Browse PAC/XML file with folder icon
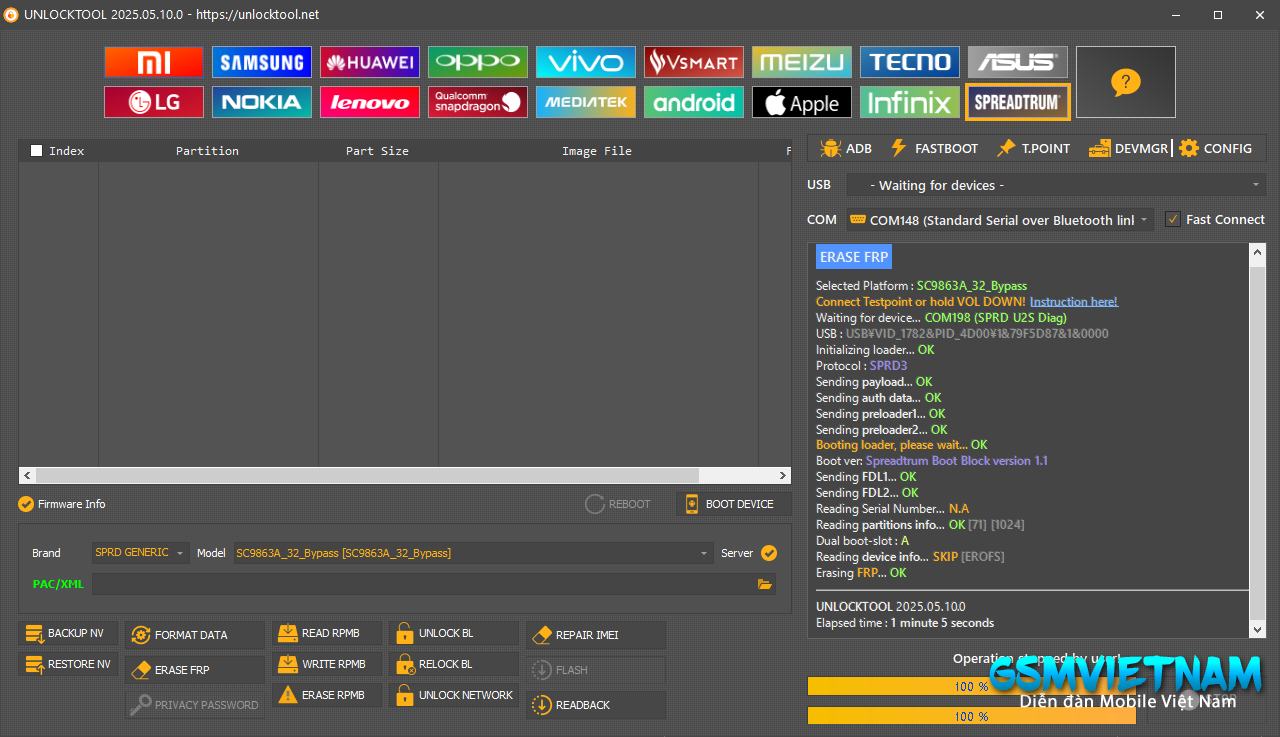 (765, 584)
